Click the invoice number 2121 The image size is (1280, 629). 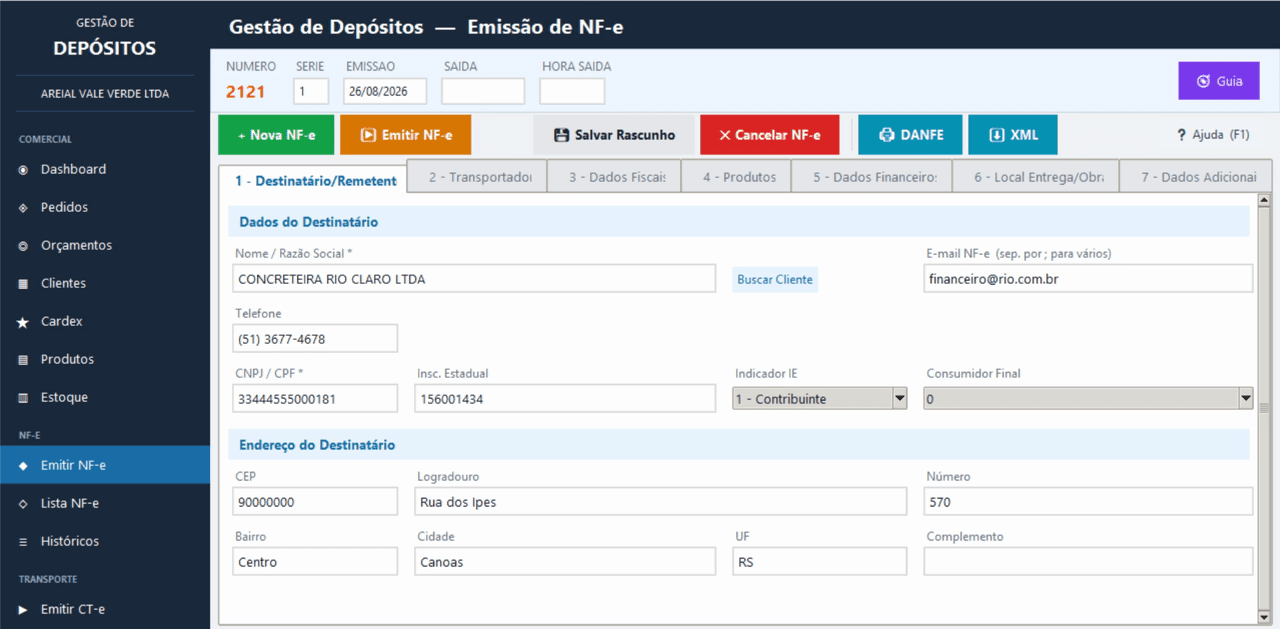point(245,92)
